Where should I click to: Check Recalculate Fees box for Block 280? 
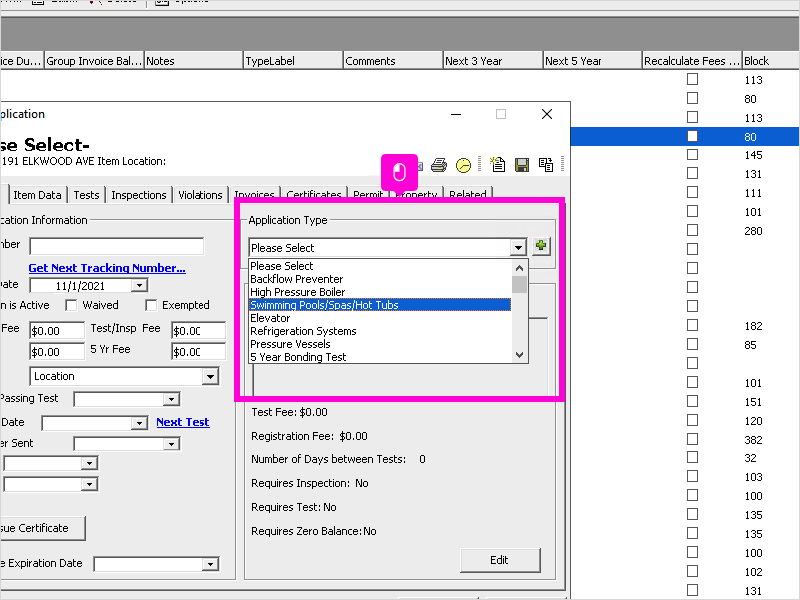pyautogui.click(x=692, y=230)
